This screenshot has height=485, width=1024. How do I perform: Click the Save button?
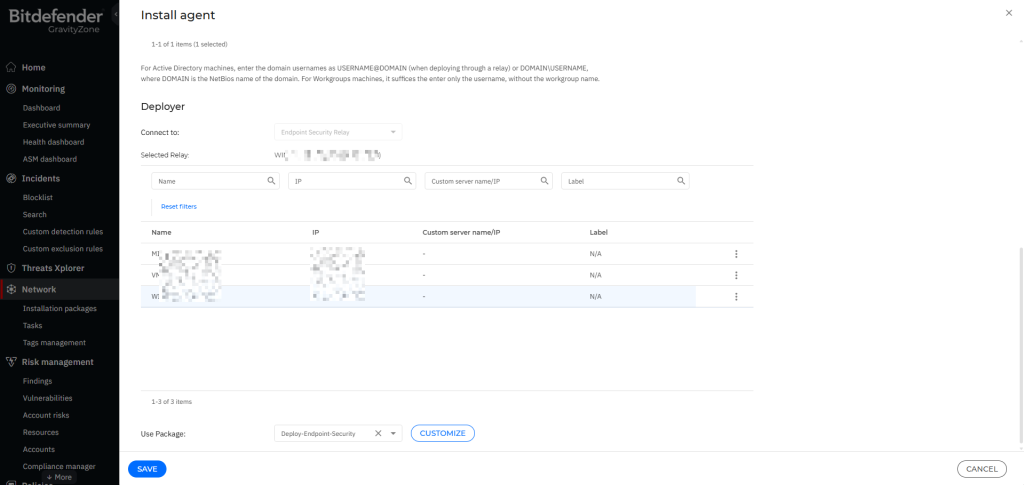(x=147, y=468)
